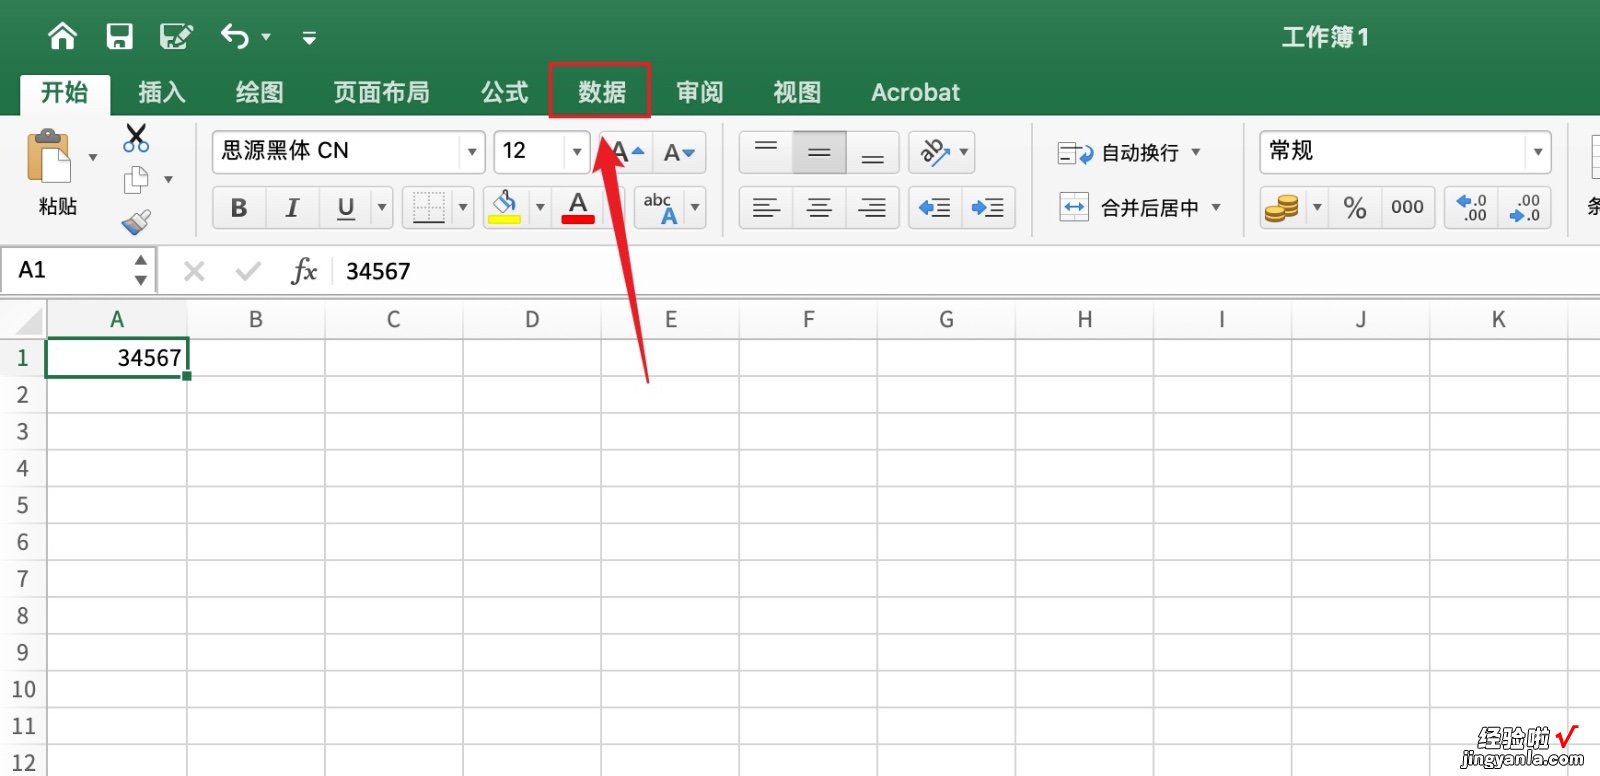The height and width of the screenshot is (776, 1600).
Task: Apply thousands separator 000
Action: (1407, 208)
